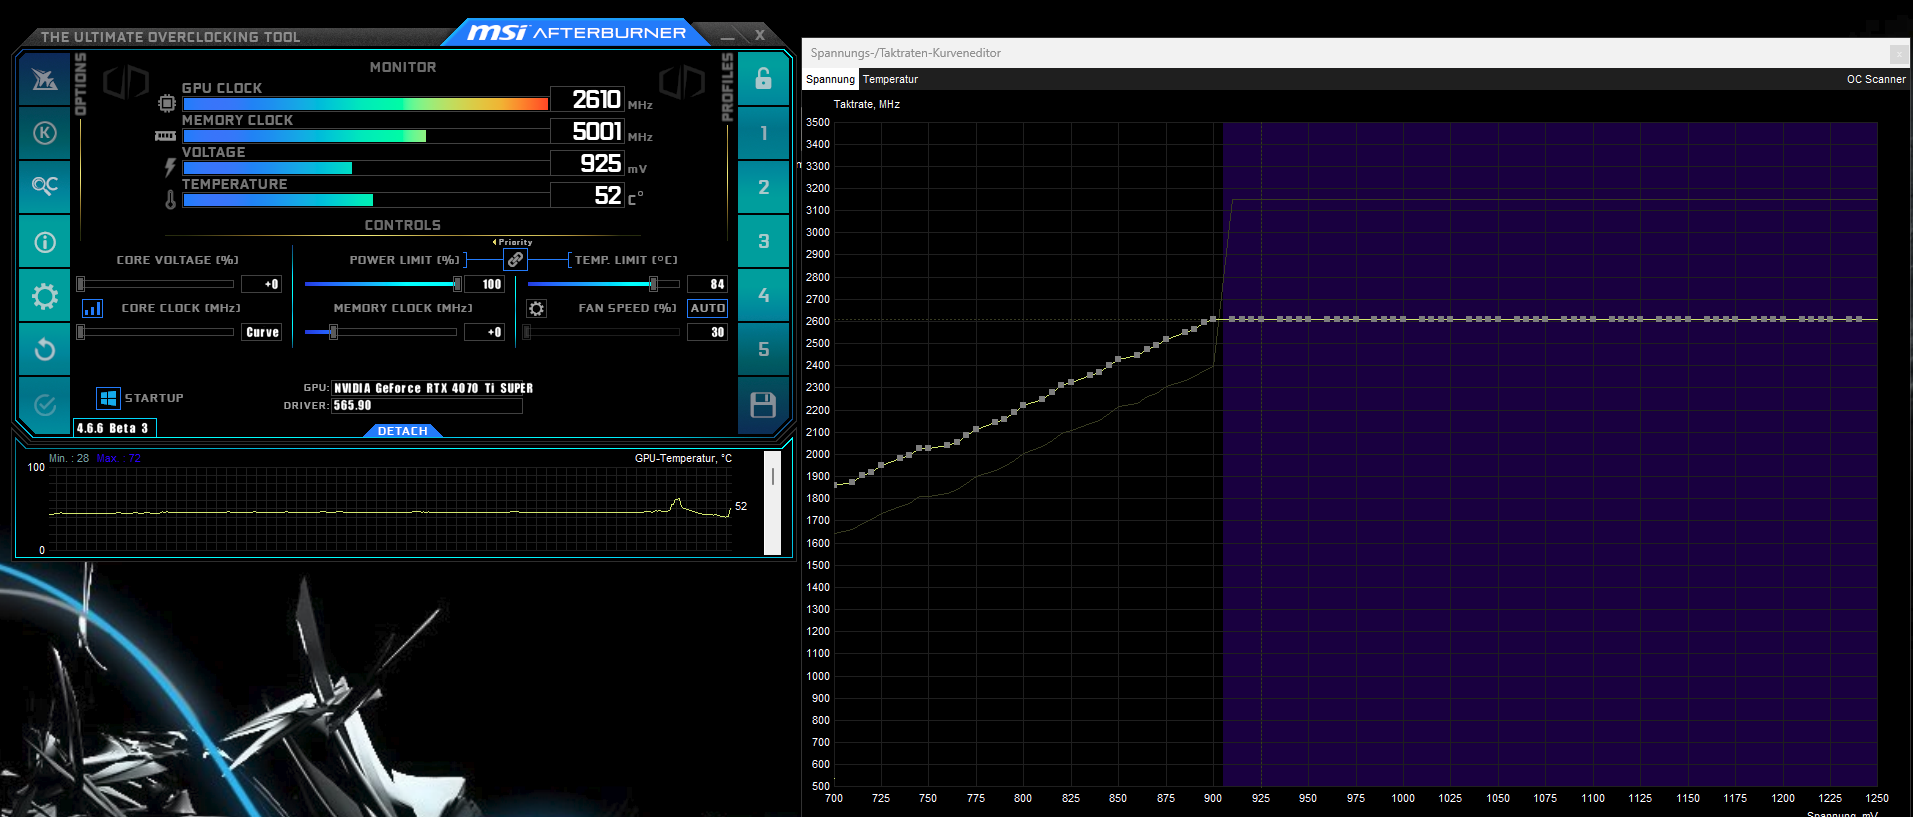
Task: Click the memory clock slider handle
Action: [x=333, y=332]
